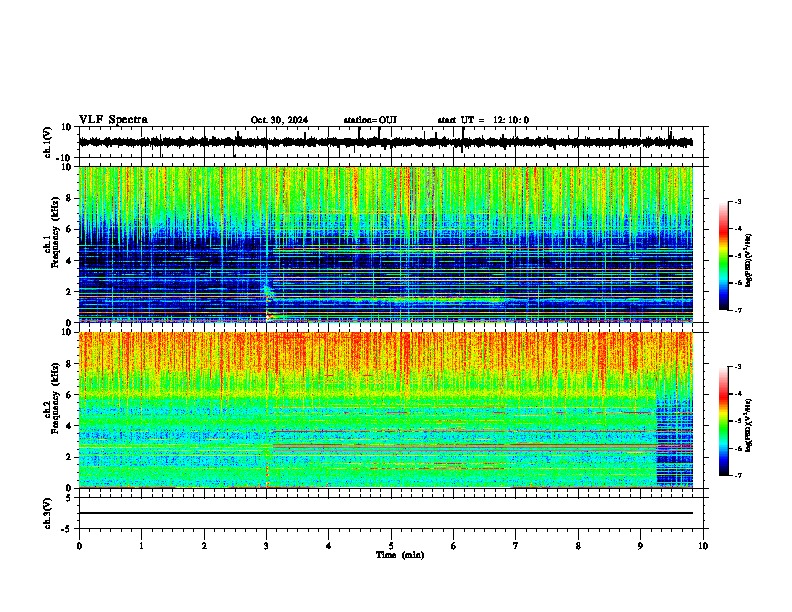792x612 pixels.
Task: Click the 'ch.1(V)' waveform axis label
Action: click(48, 142)
